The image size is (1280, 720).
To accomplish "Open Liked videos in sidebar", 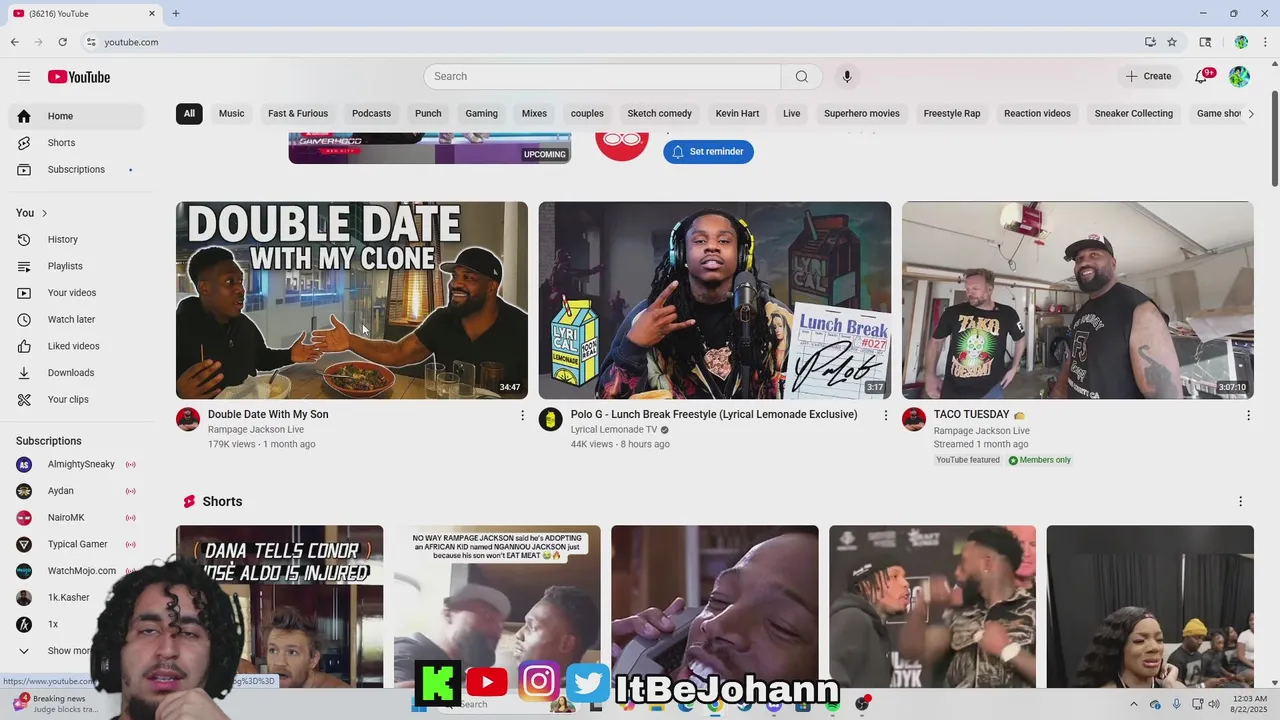I will pos(76,346).
